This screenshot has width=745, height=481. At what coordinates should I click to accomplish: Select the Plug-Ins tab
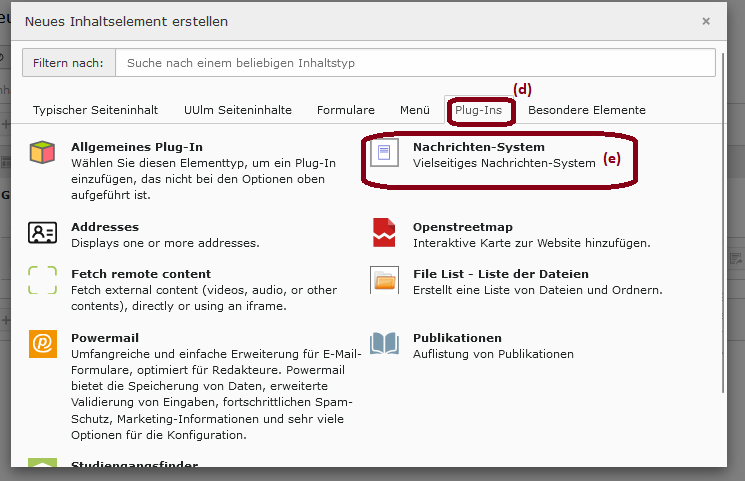tap(478, 110)
